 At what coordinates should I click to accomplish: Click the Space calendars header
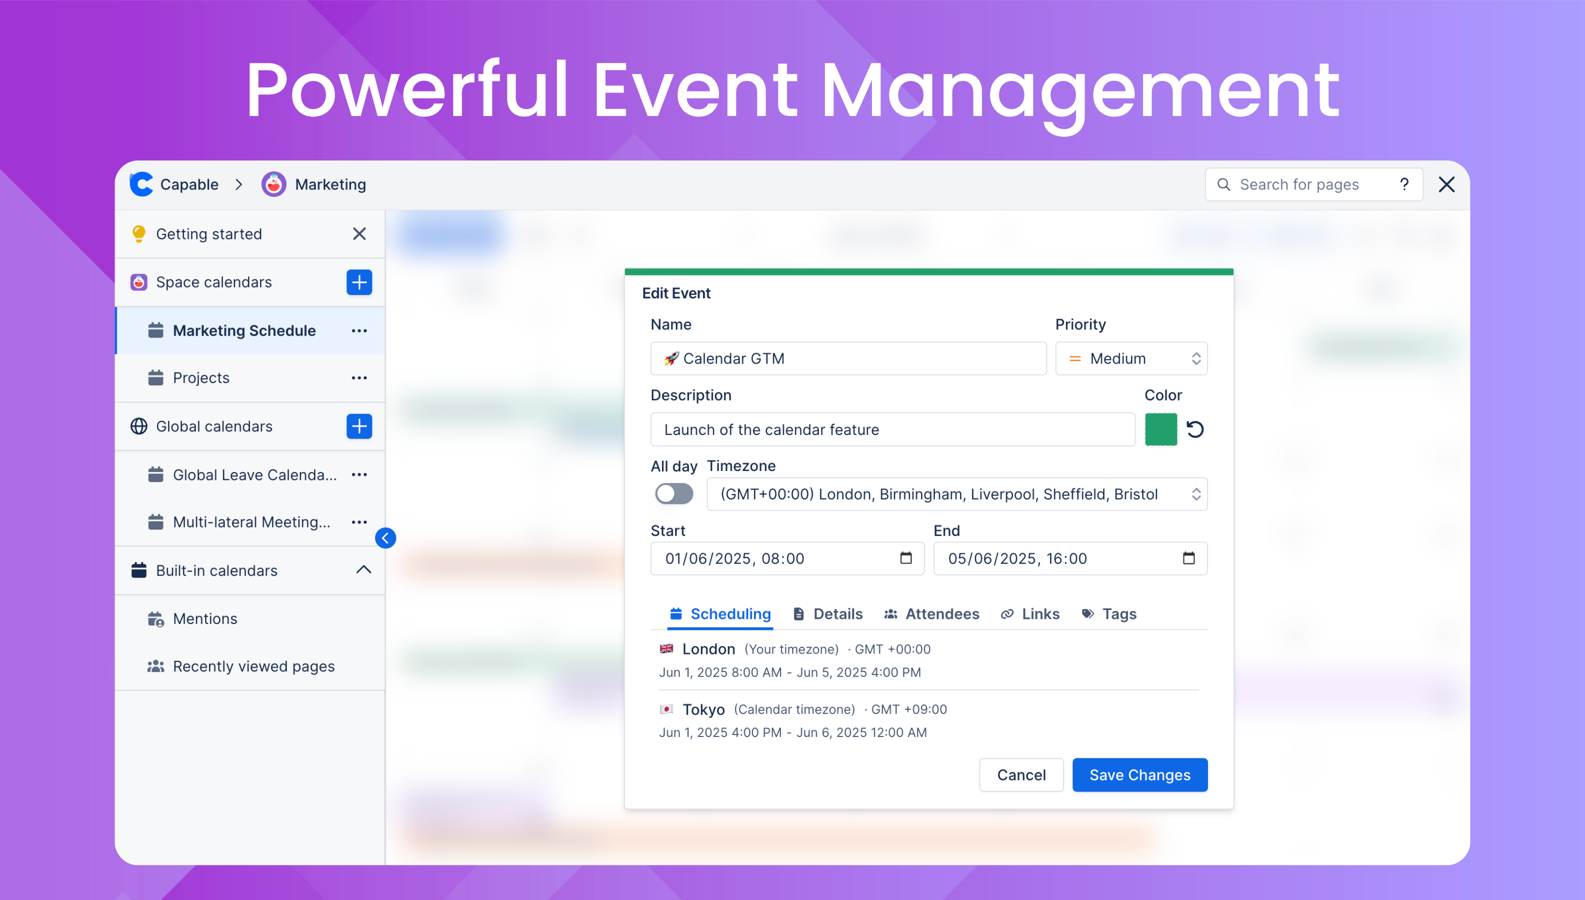(x=251, y=282)
